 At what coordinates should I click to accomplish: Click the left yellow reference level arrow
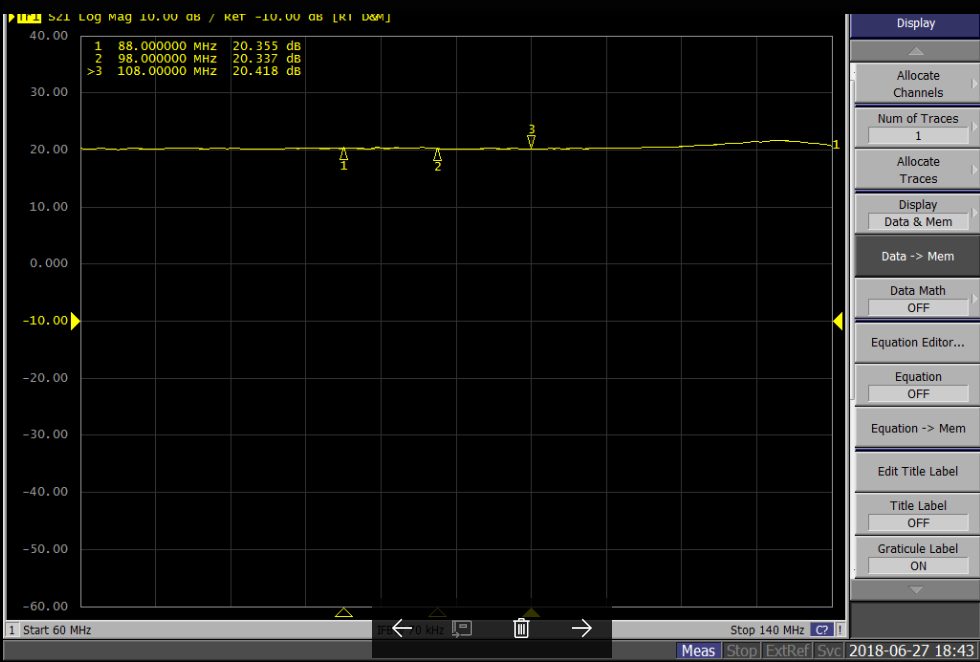(76, 321)
